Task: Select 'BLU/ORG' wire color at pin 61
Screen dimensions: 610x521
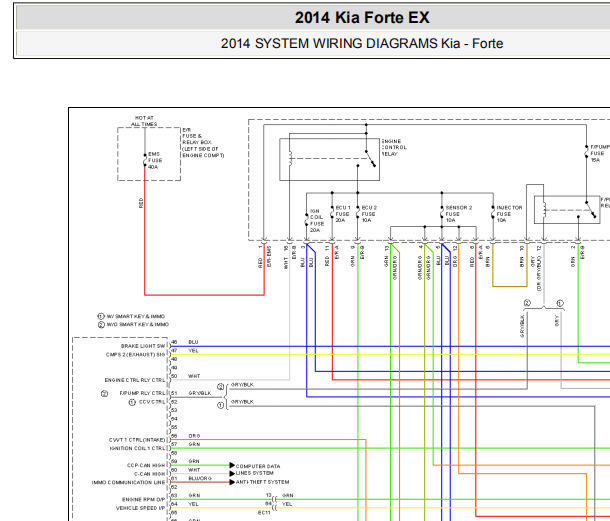Action: (x=200, y=479)
